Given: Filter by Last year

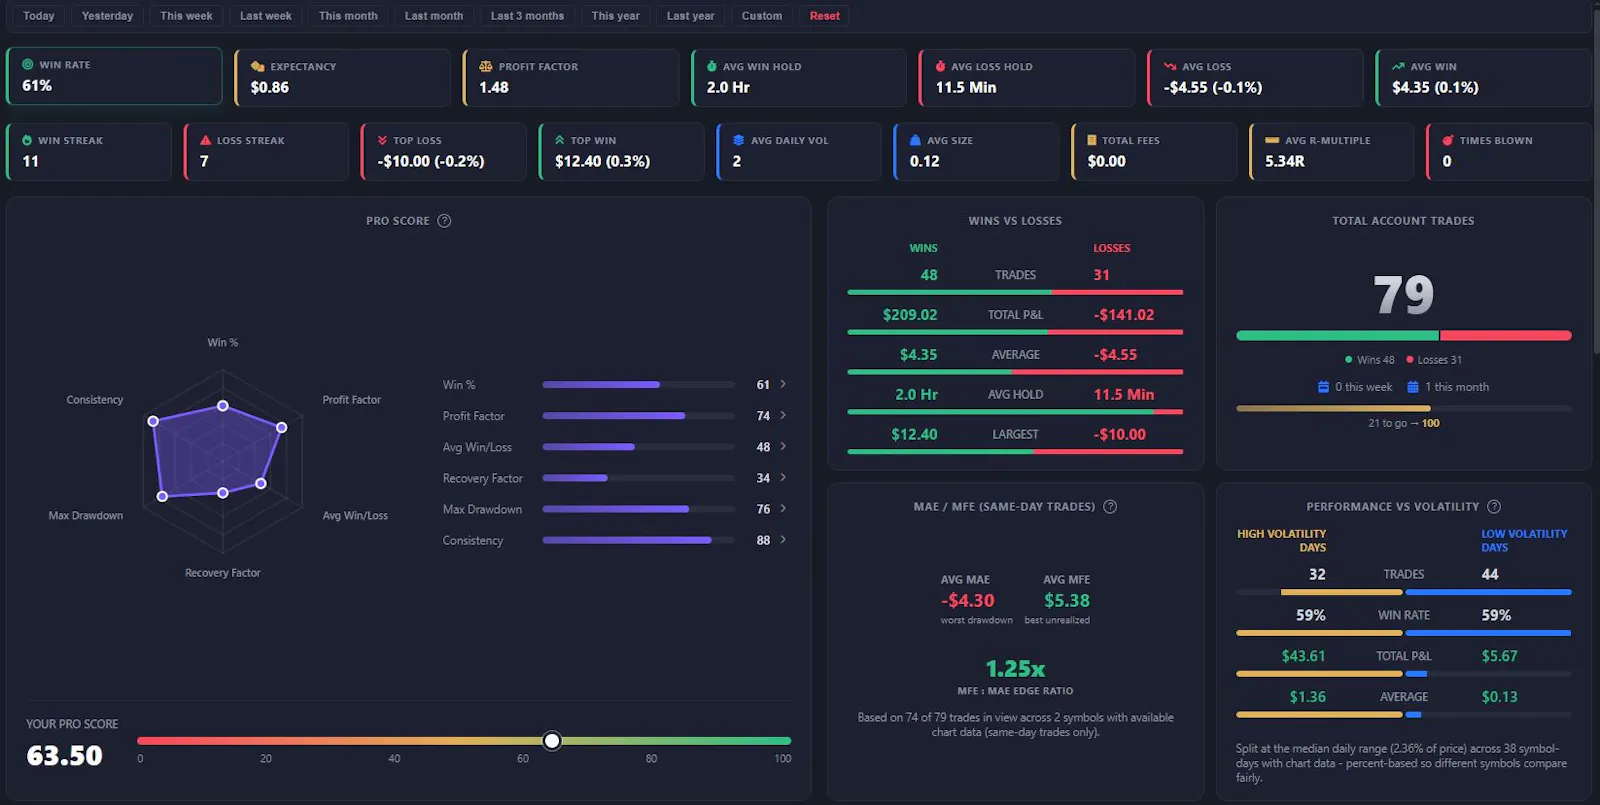Looking at the screenshot, I should (x=691, y=16).
